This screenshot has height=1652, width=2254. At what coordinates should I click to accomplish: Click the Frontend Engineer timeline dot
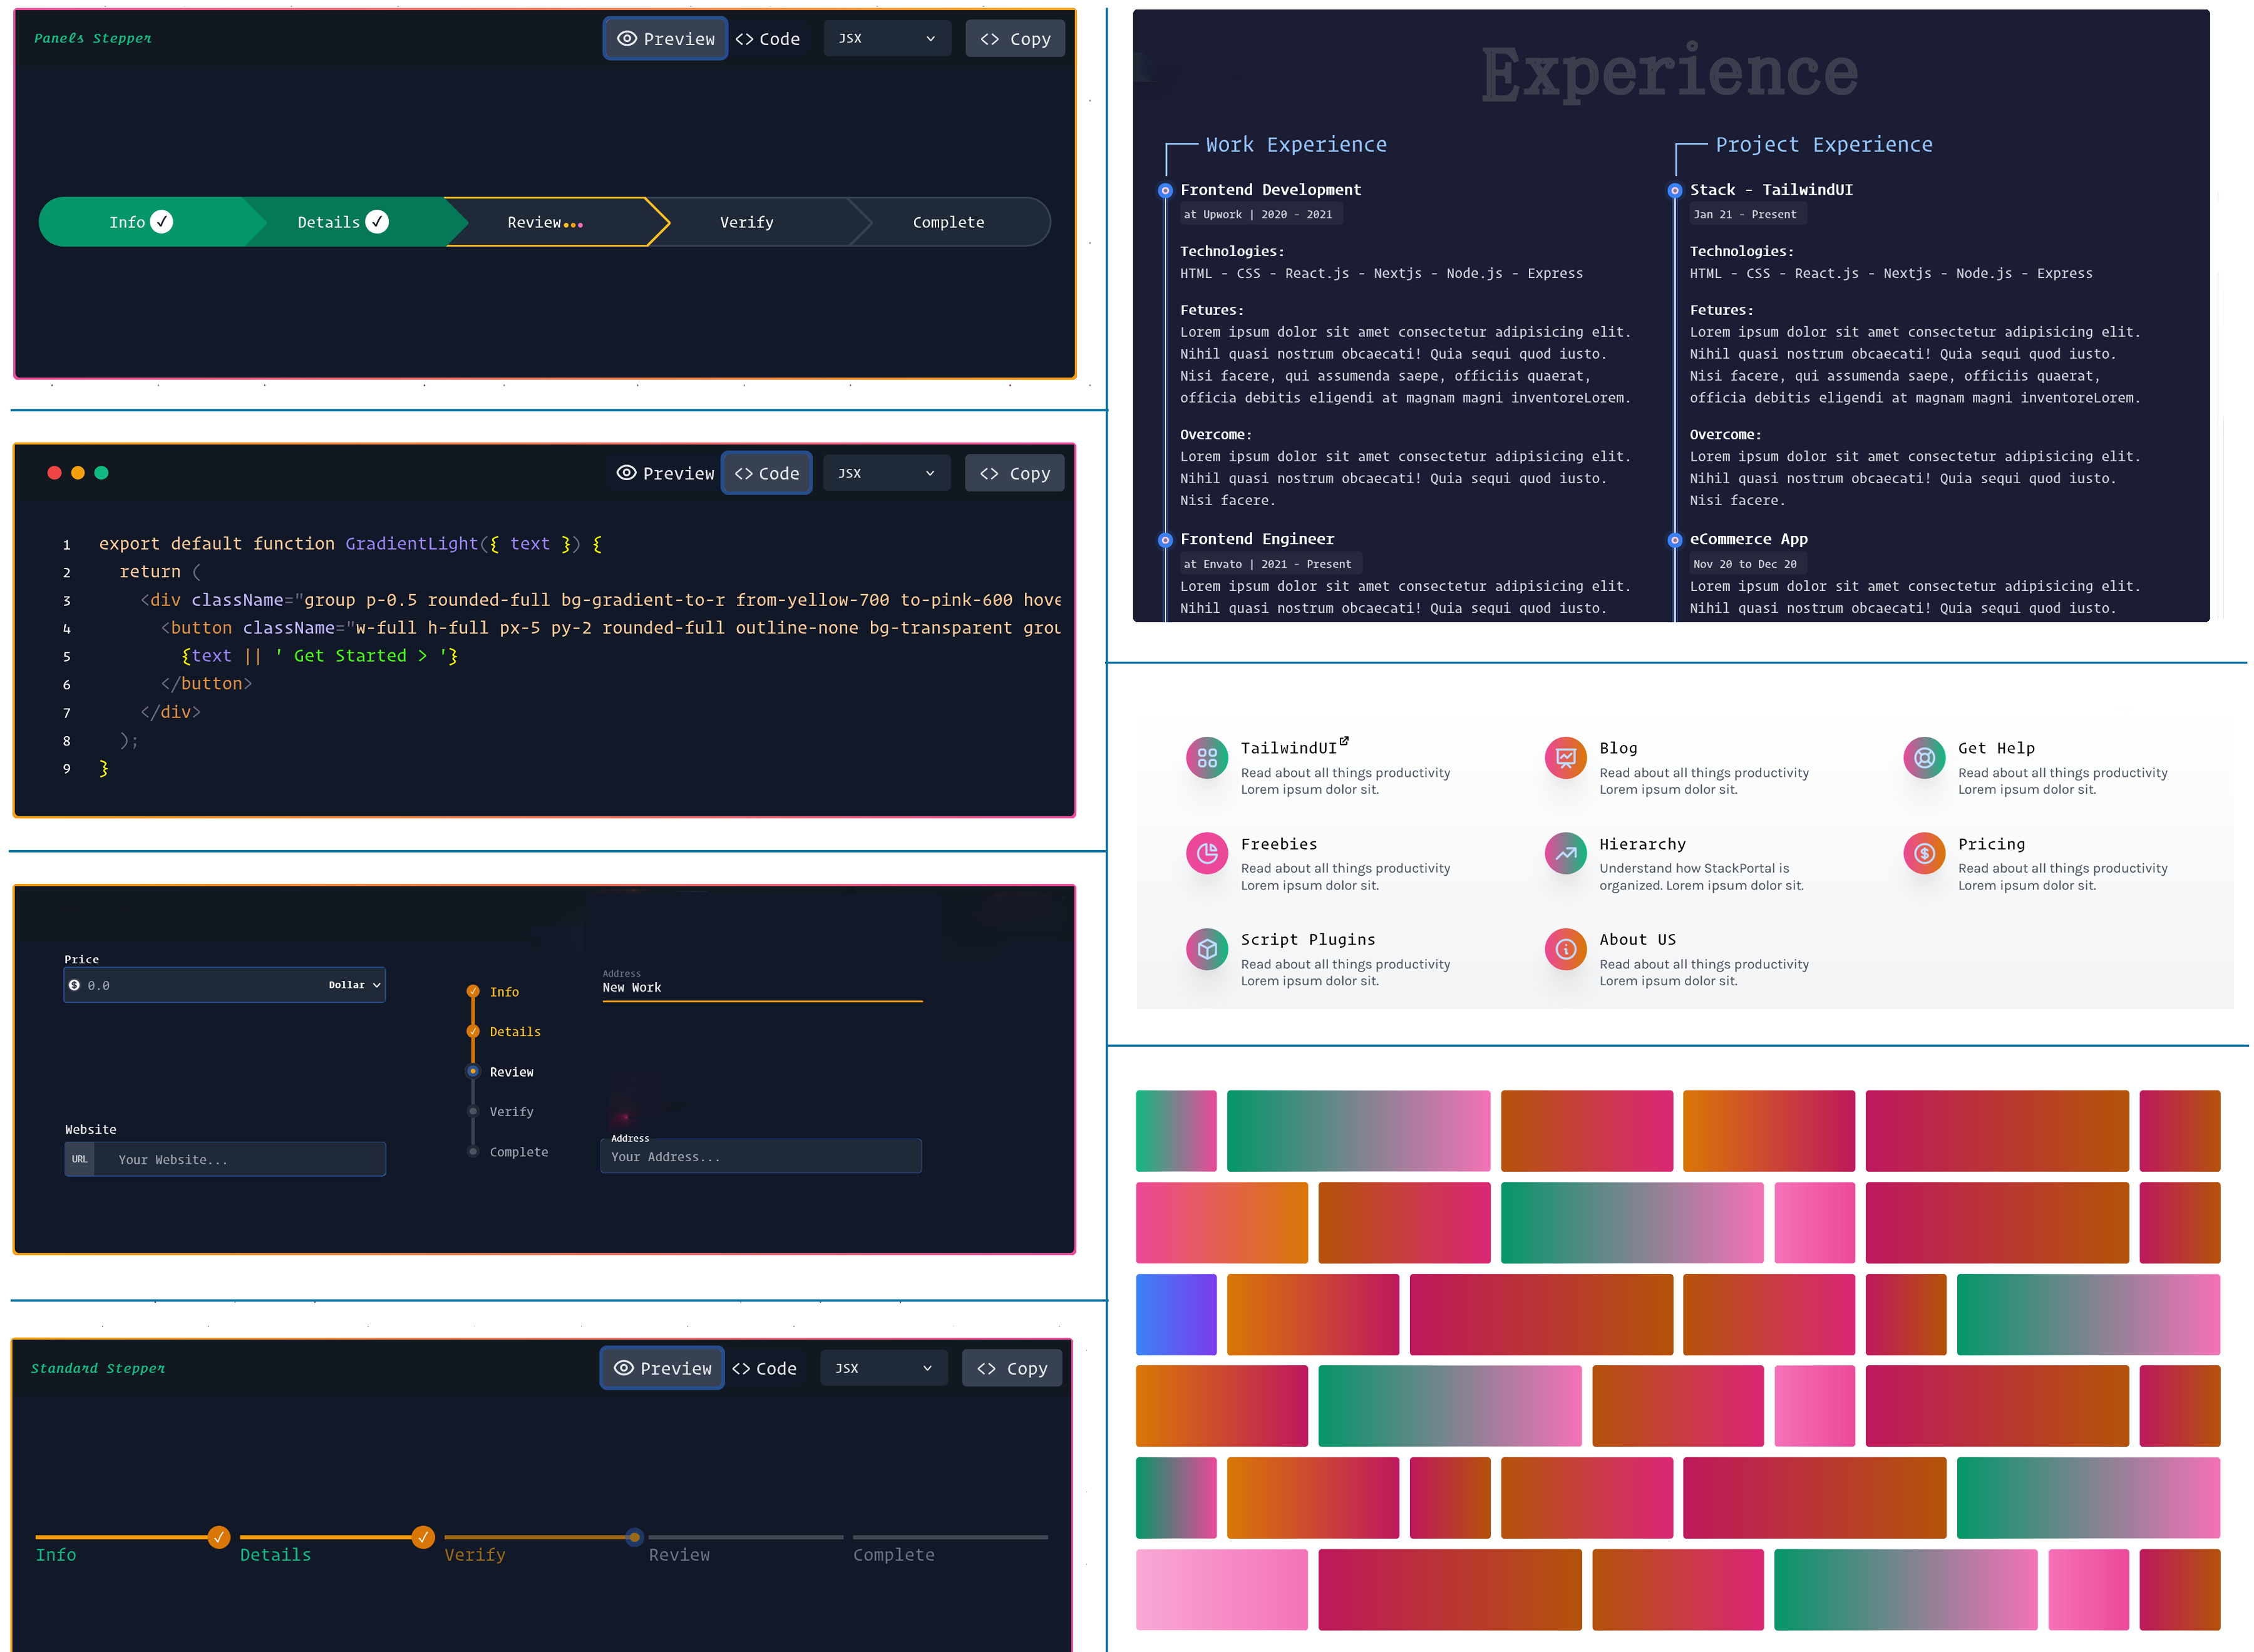pos(1165,540)
